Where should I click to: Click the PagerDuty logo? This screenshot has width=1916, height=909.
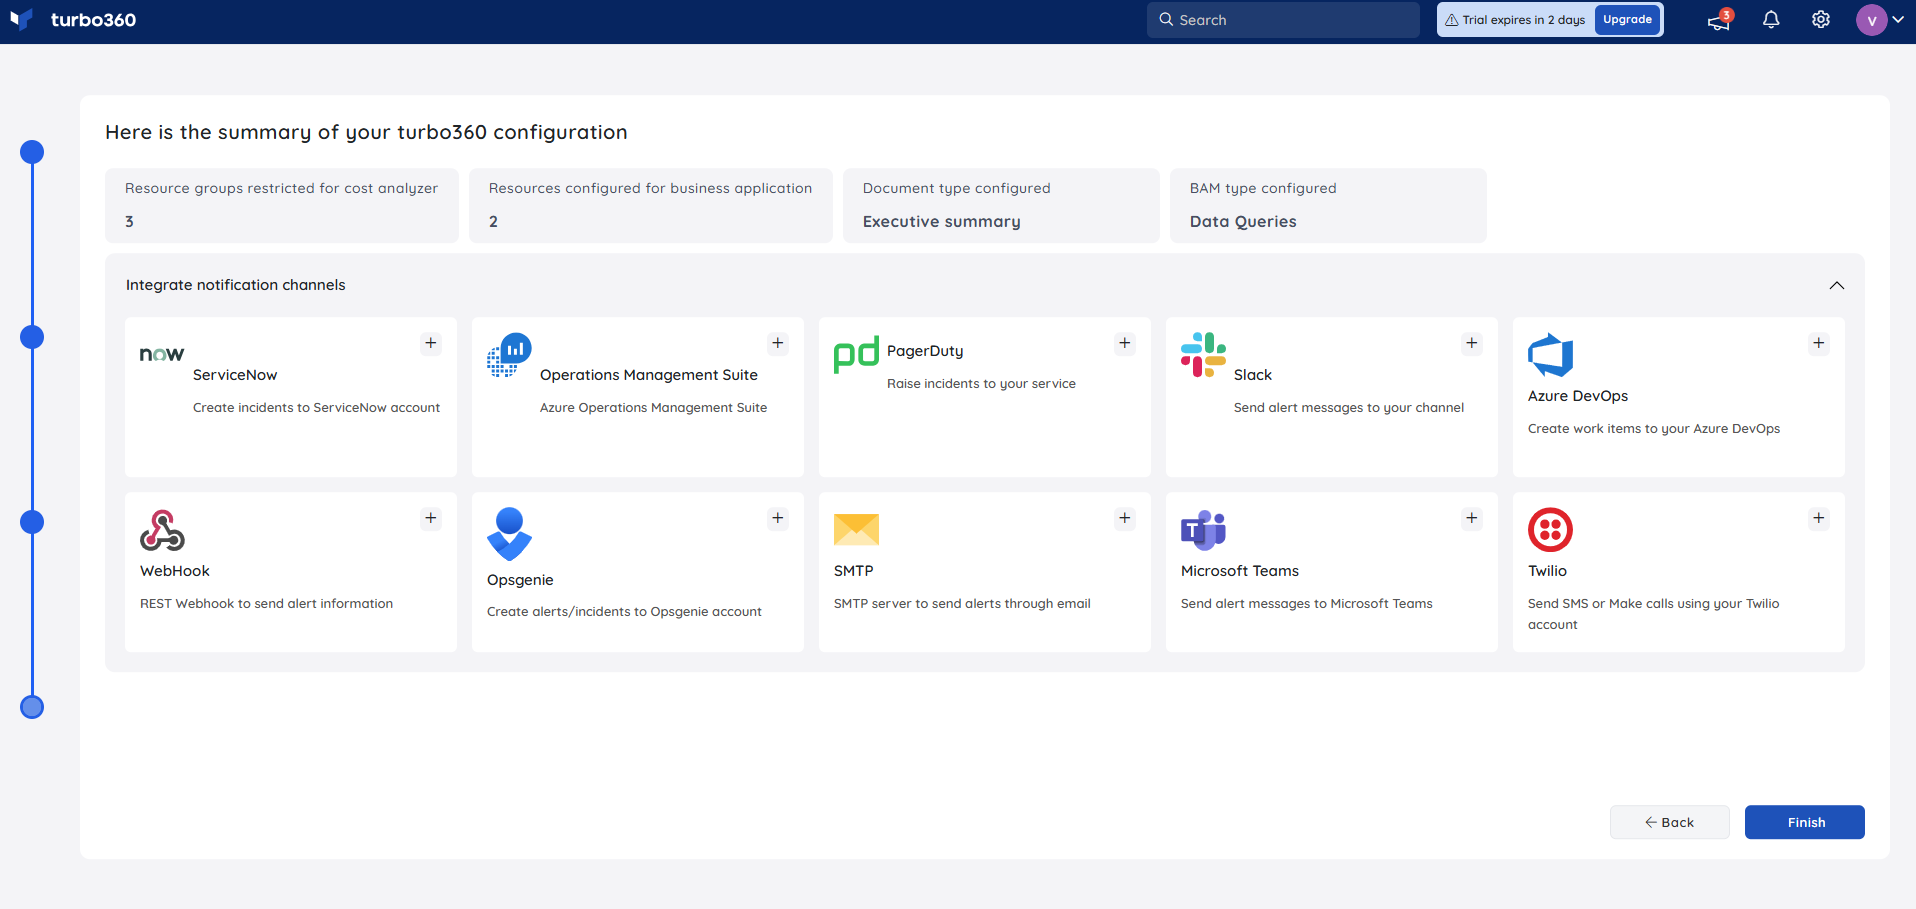coord(856,354)
